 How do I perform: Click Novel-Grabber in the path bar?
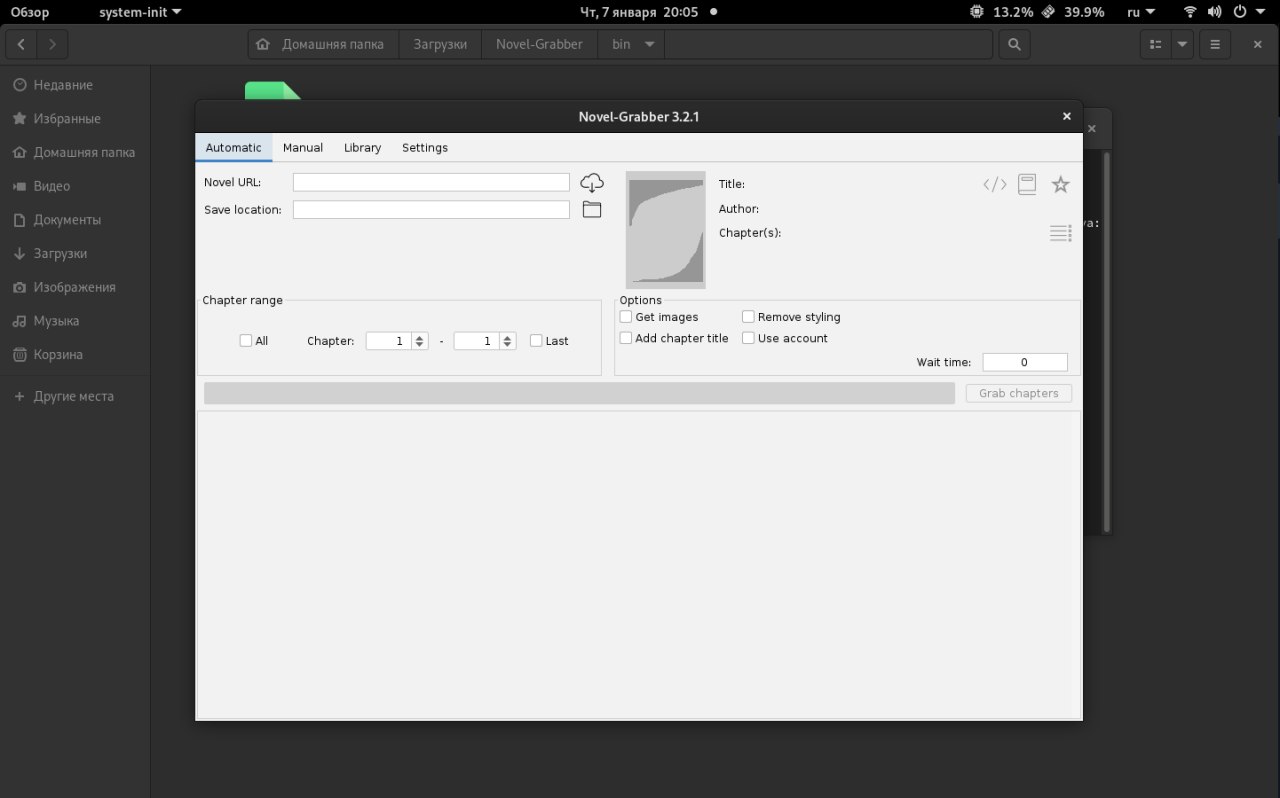click(539, 44)
